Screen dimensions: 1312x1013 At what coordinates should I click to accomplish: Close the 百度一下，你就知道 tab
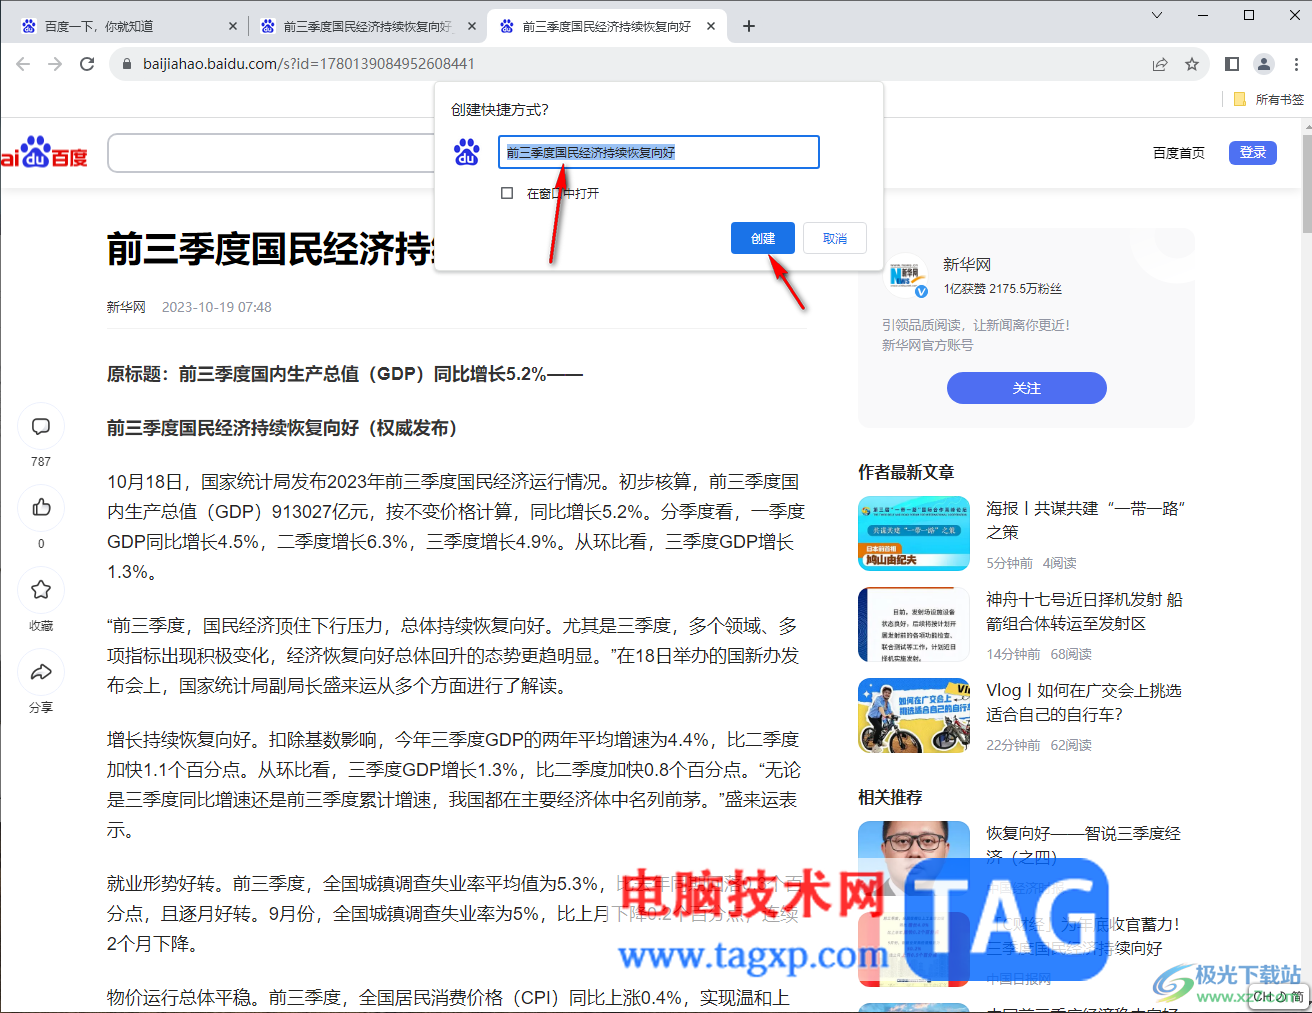[233, 26]
